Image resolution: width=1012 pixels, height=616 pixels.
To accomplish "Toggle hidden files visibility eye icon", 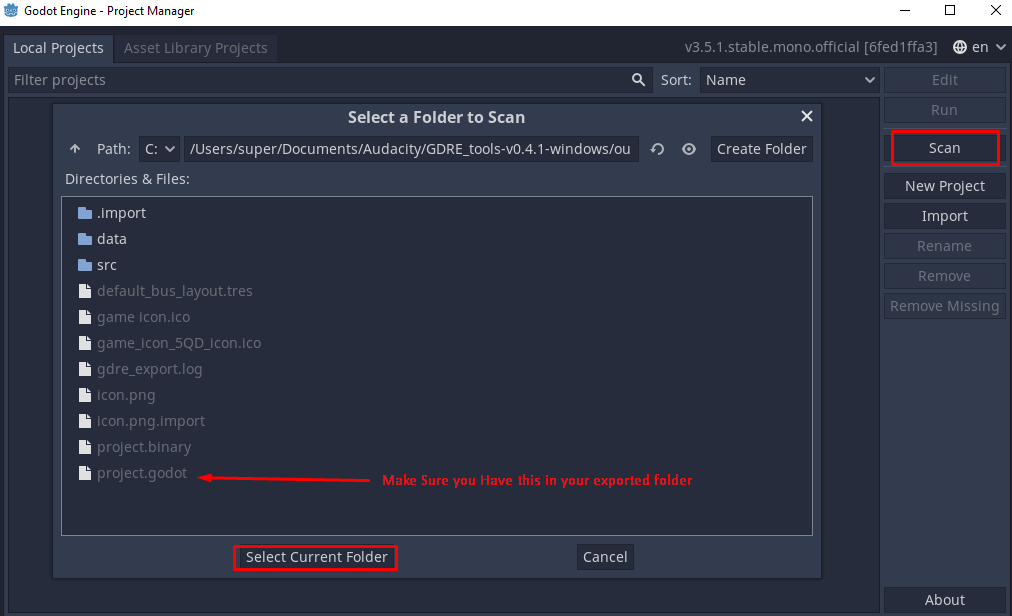I will click(689, 149).
